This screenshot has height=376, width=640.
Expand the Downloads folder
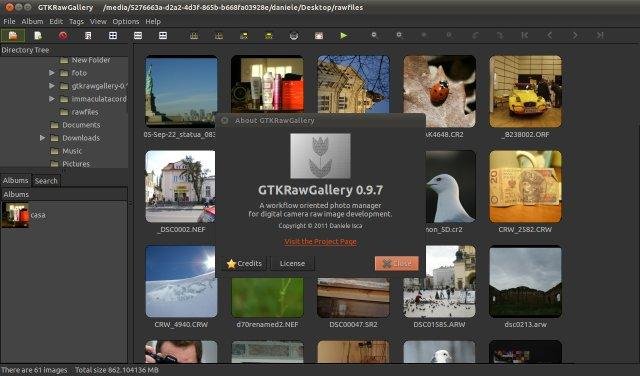(42, 138)
